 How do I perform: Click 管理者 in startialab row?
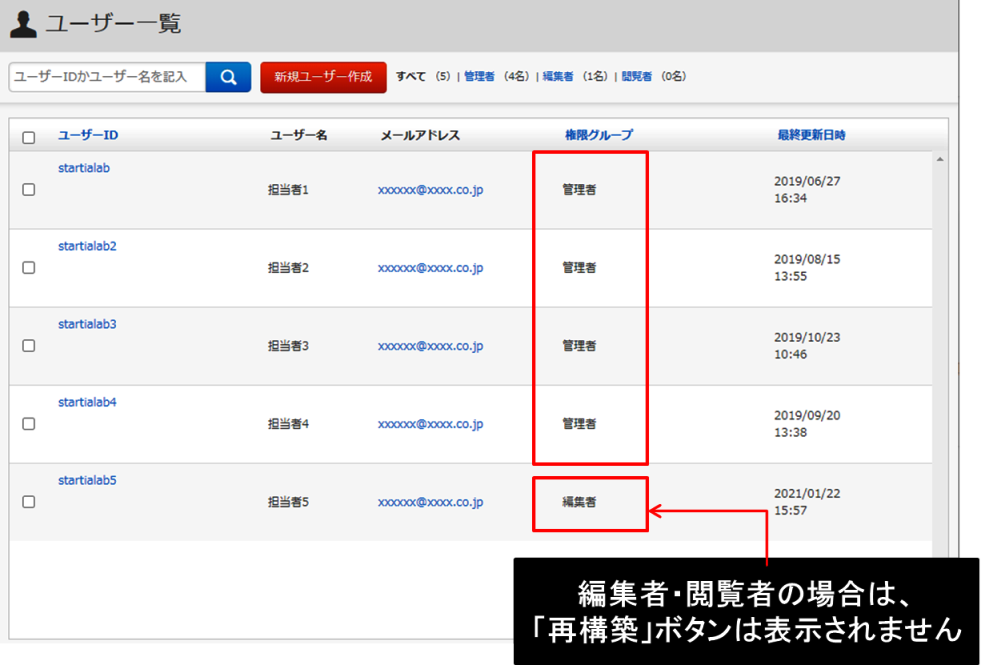point(579,190)
